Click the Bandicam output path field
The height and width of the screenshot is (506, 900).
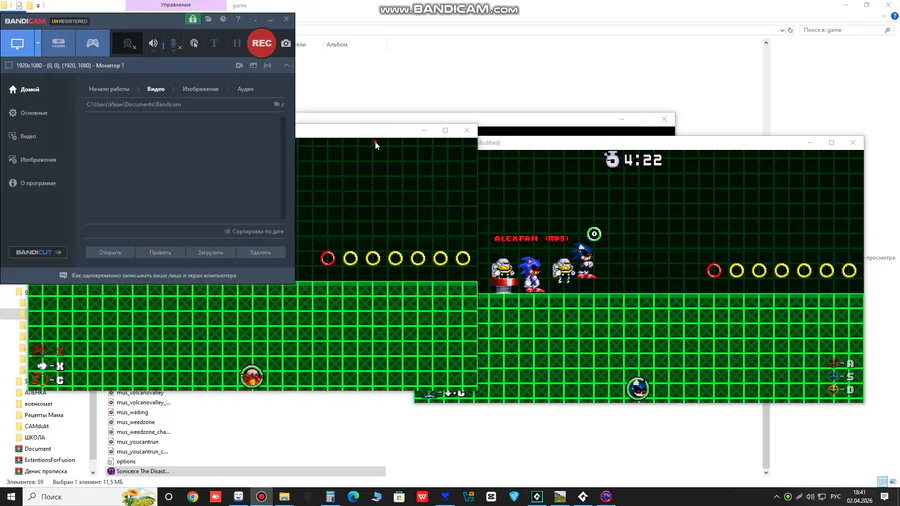[178, 104]
